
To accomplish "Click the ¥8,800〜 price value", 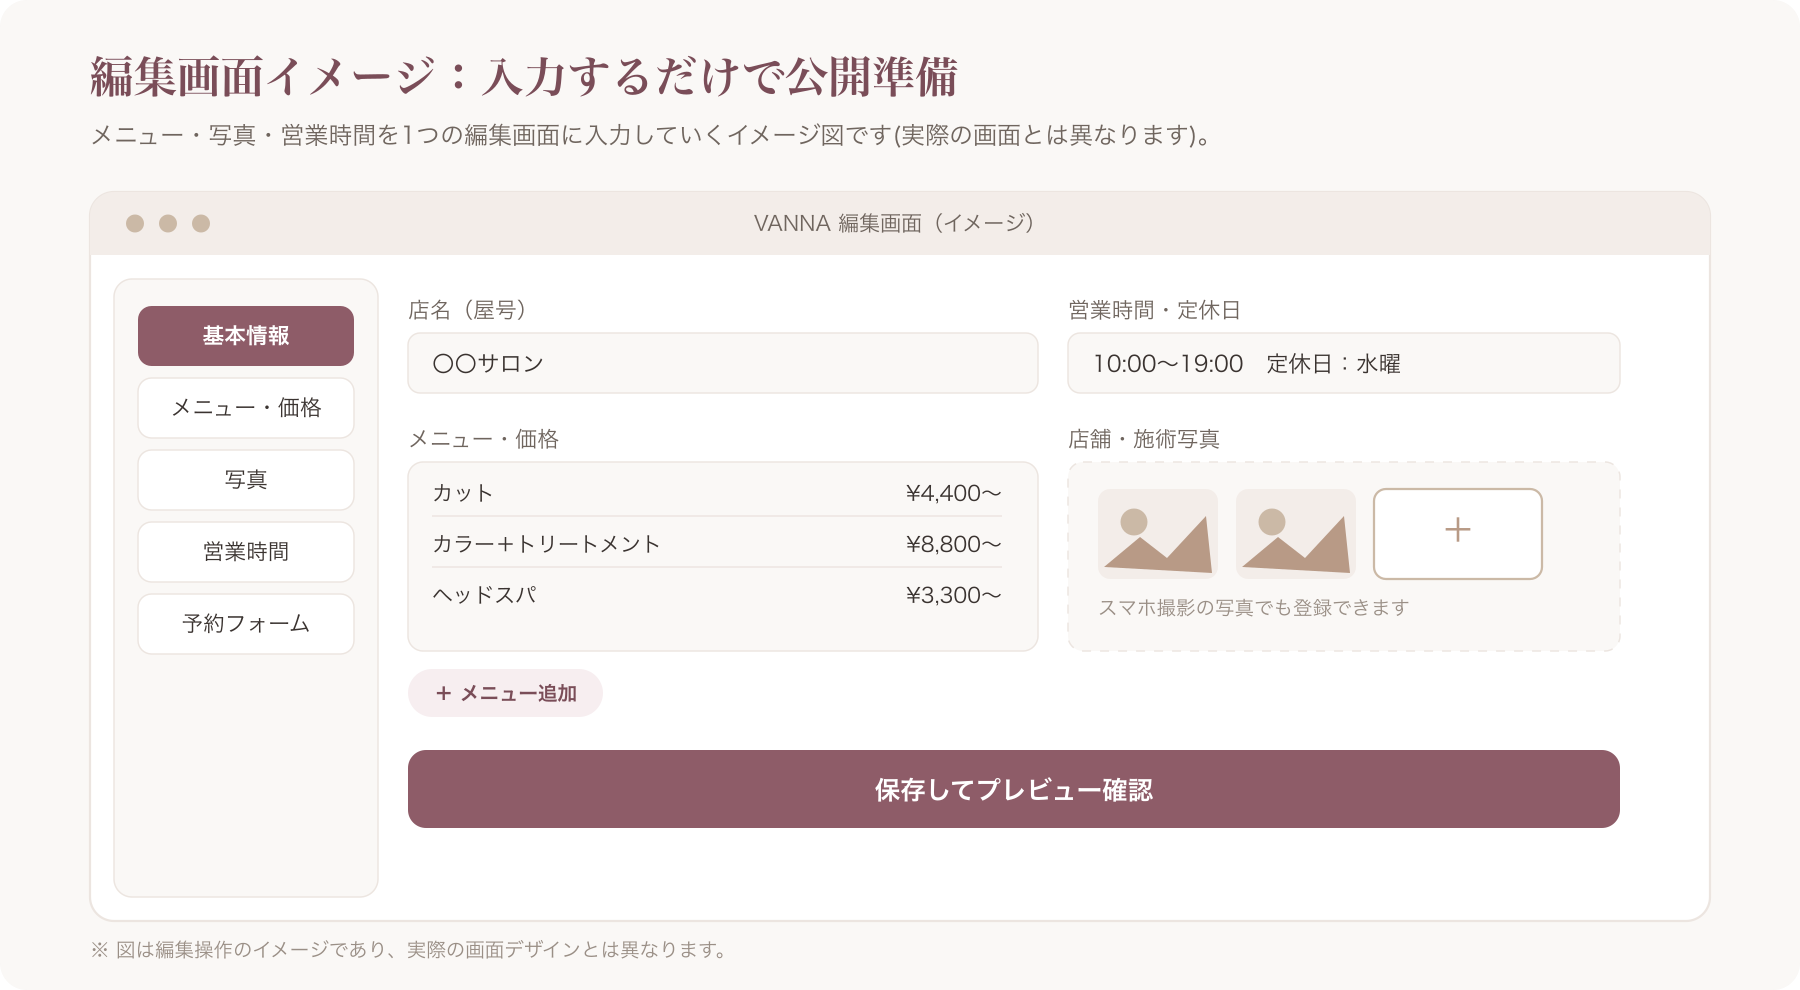I will click(953, 544).
